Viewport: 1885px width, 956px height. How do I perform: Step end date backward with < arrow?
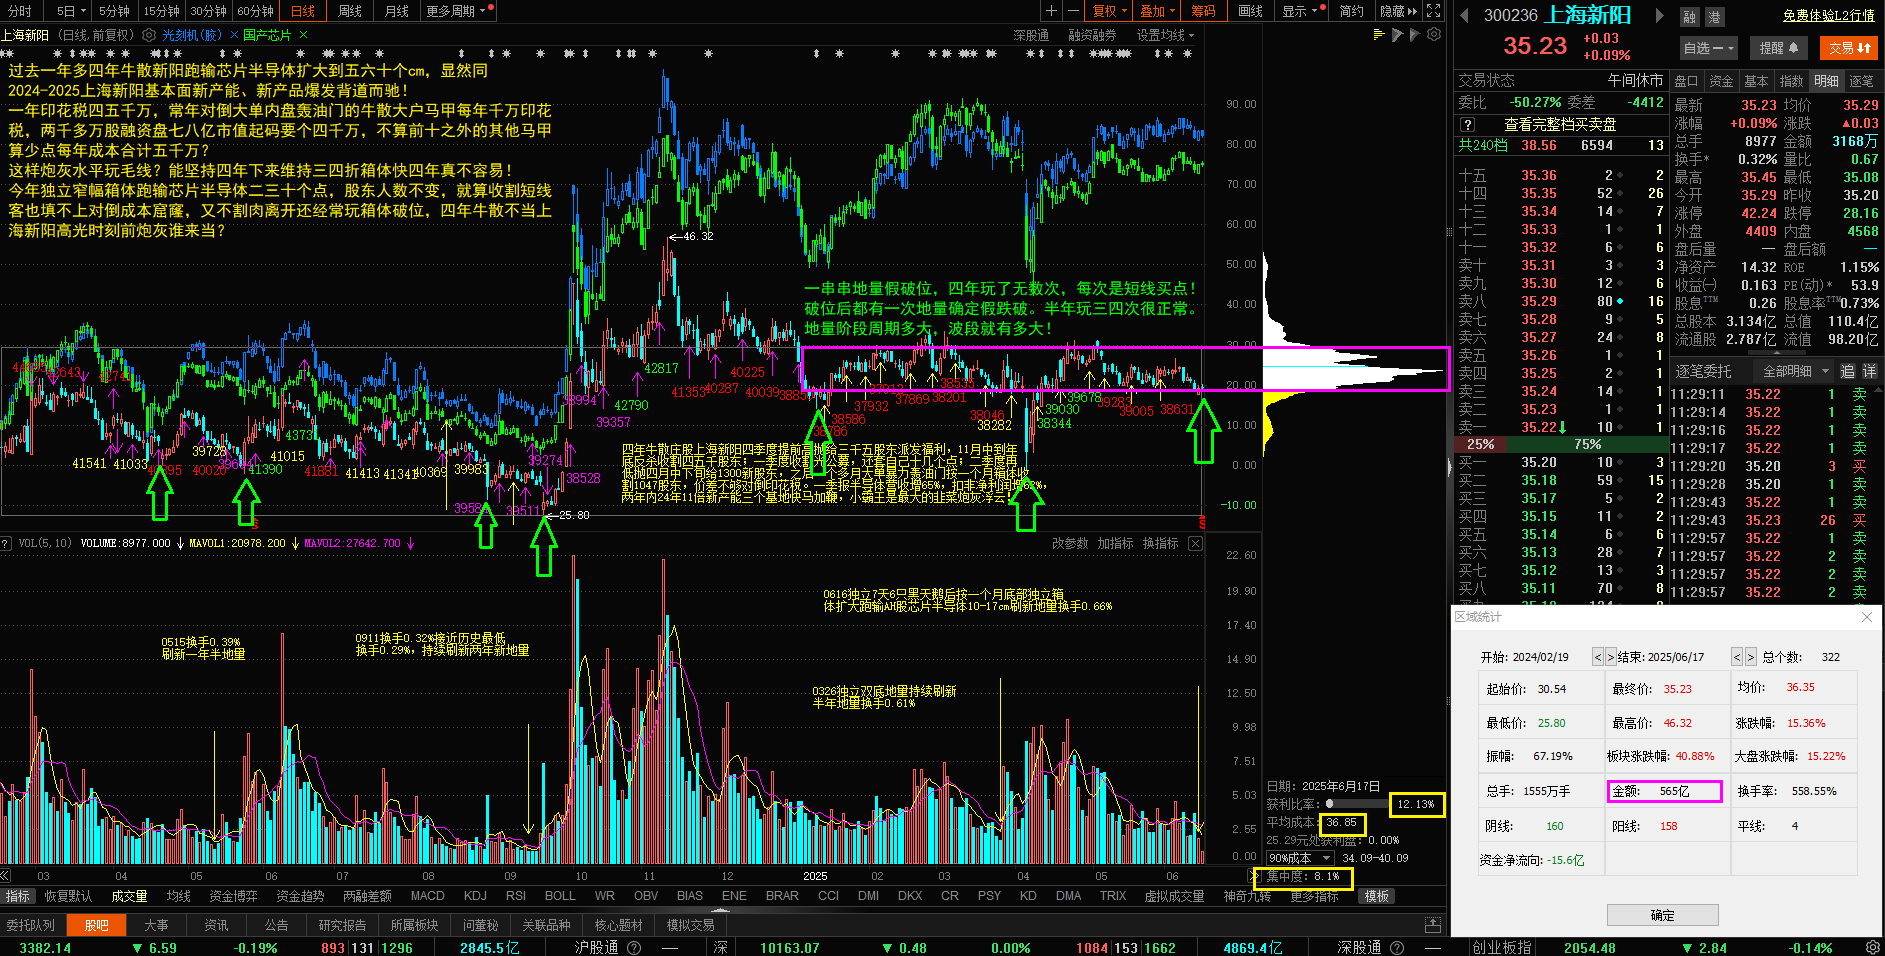tap(1738, 657)
